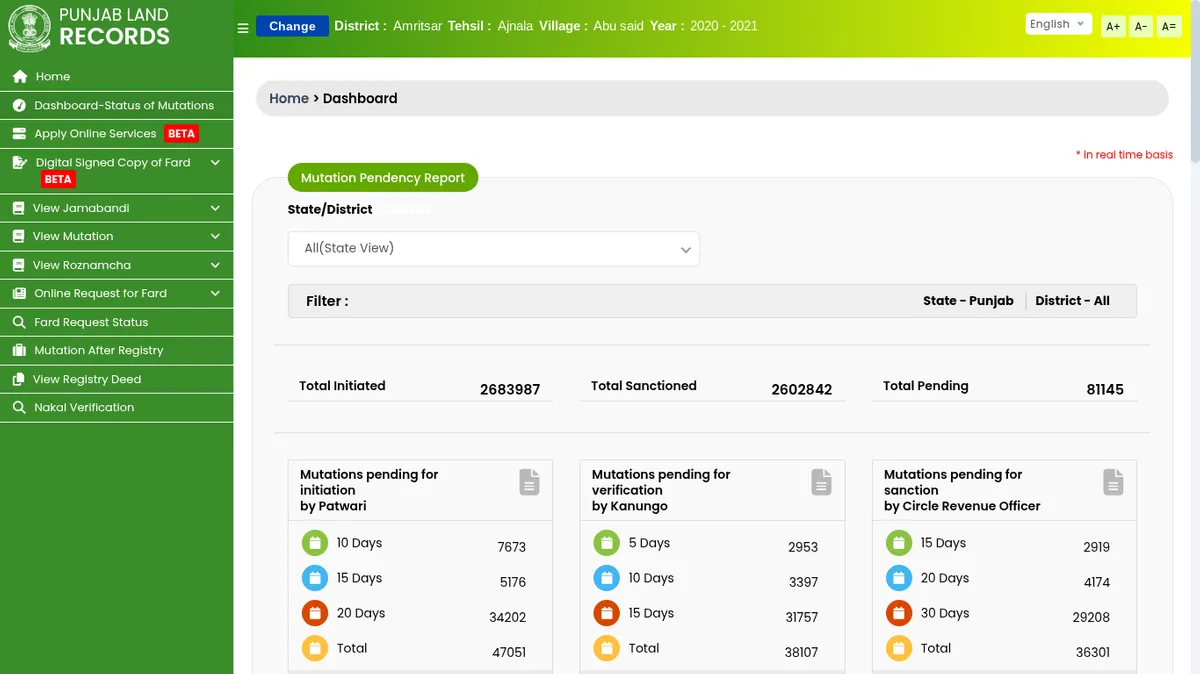Screen dimensions: 1200x674
Task: Open the English language dropdown
Action: [x=1057, y=24]
